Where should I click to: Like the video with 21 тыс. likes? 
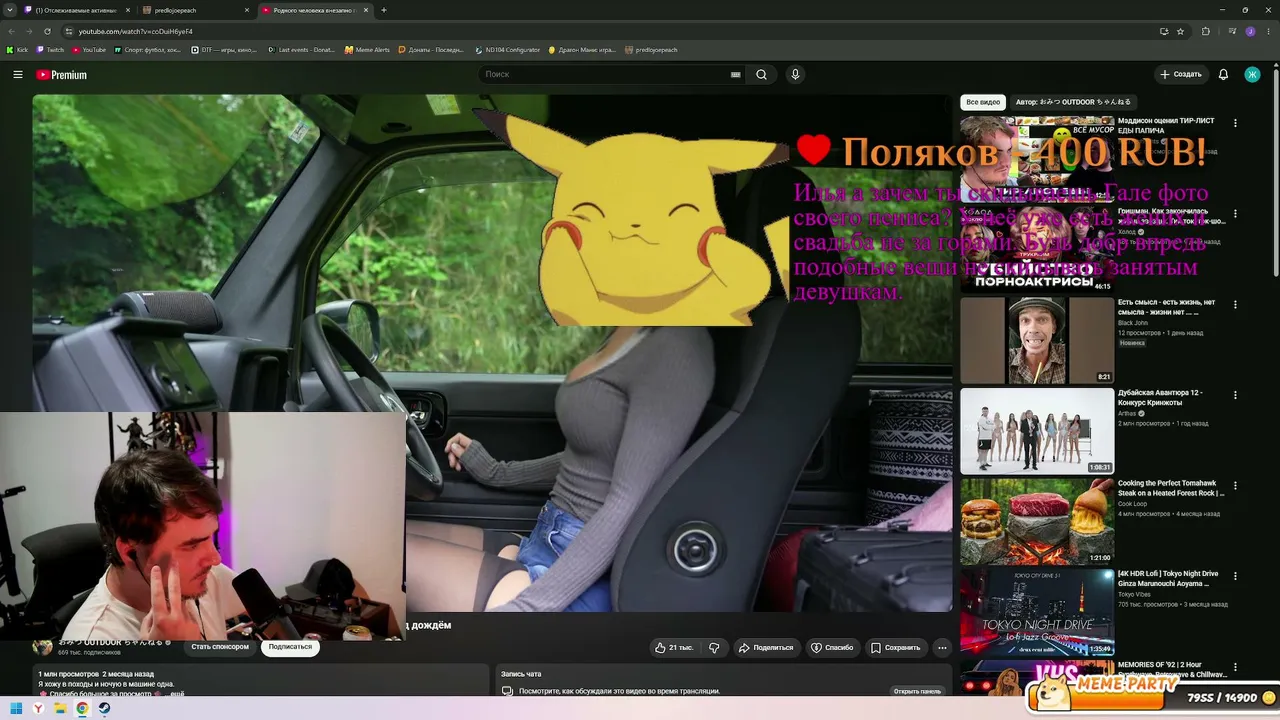coord(674,648)
